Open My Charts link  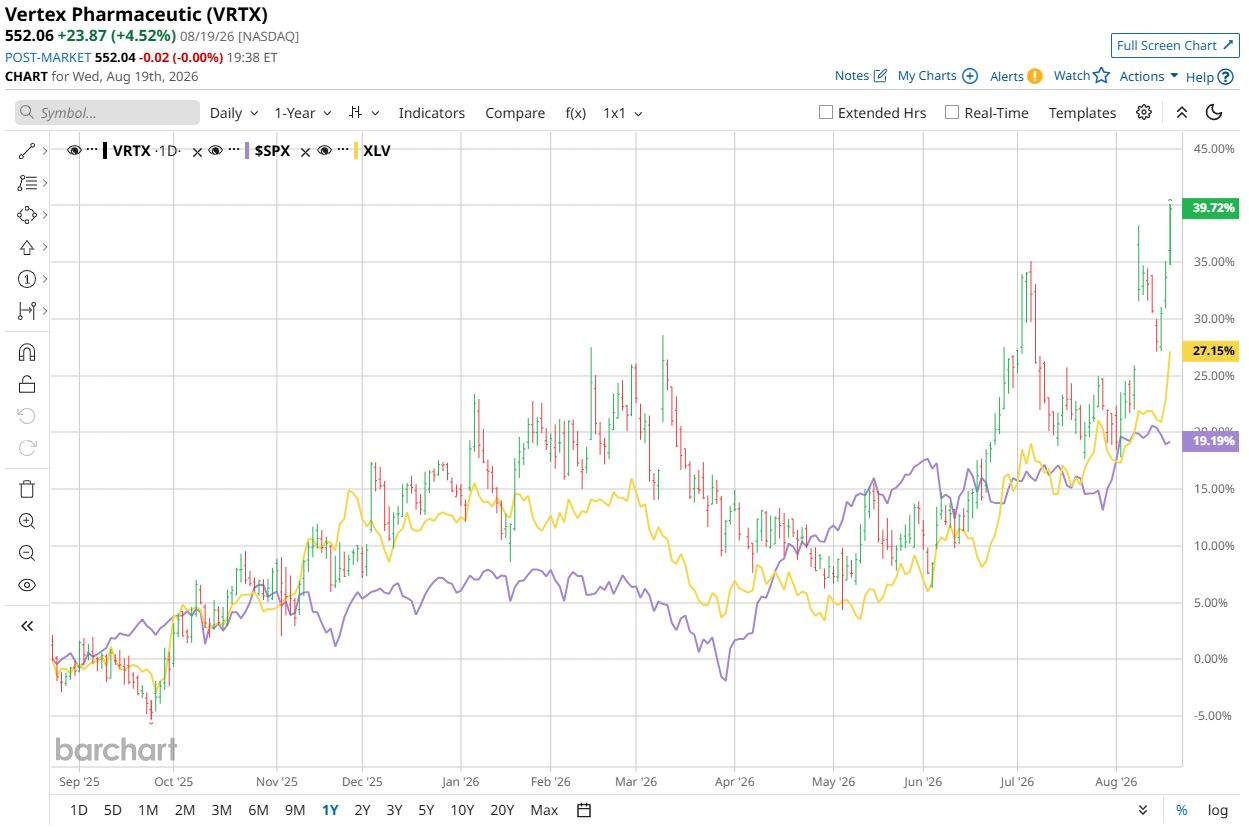pos(937,76)
